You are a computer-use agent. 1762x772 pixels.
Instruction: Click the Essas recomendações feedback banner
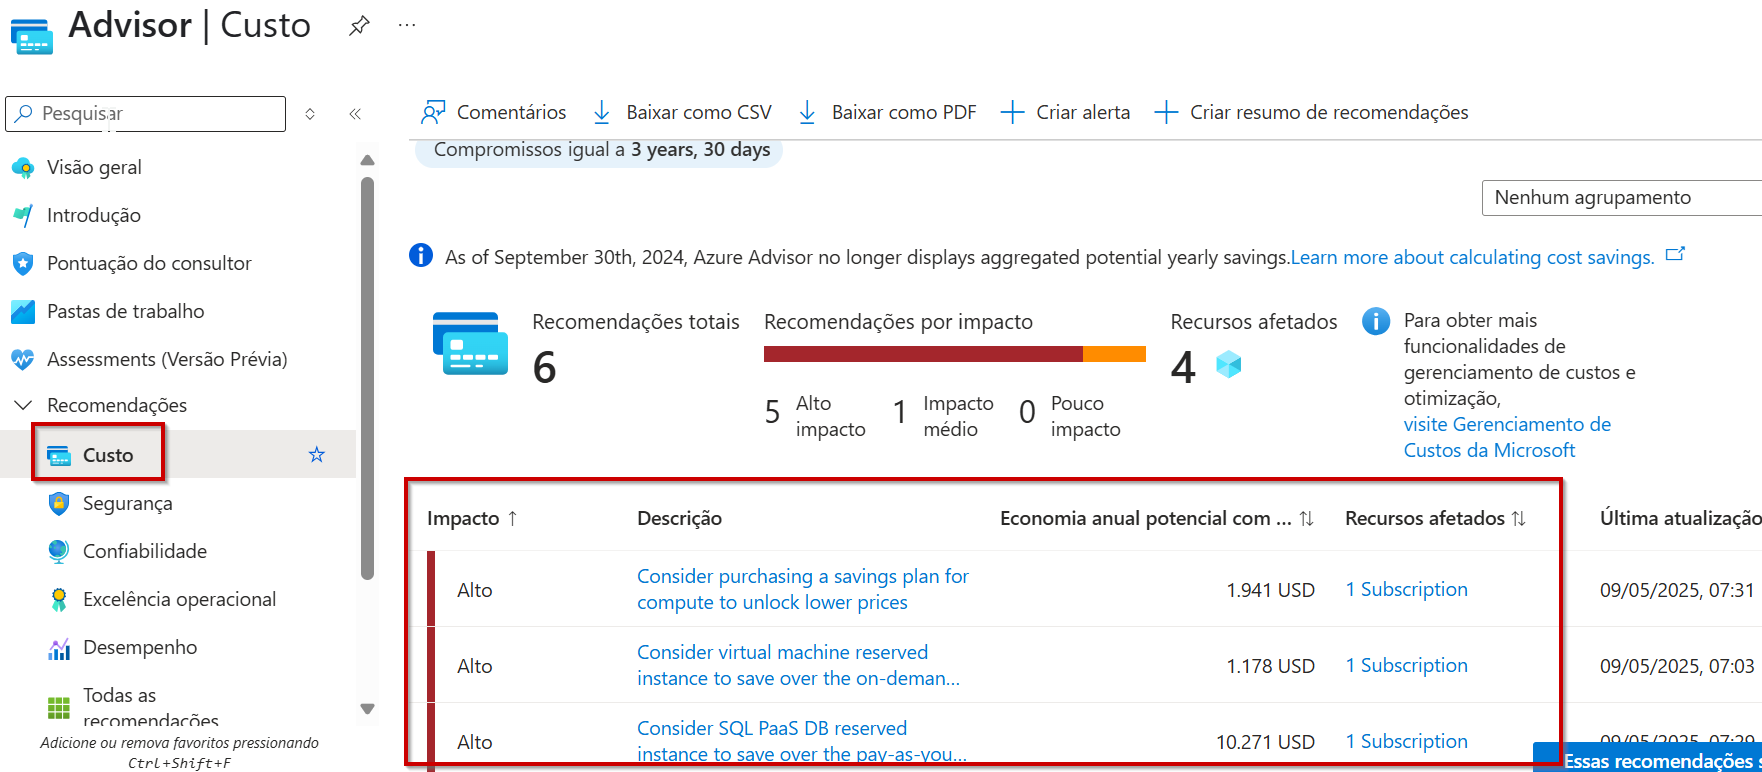point(1648,757)
